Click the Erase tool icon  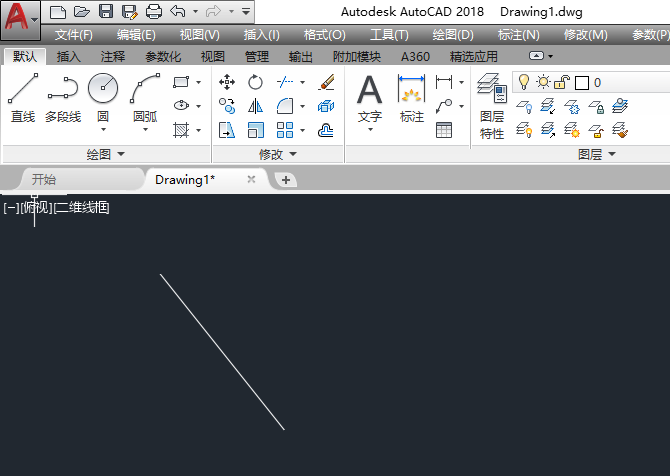tap(326, 82)
